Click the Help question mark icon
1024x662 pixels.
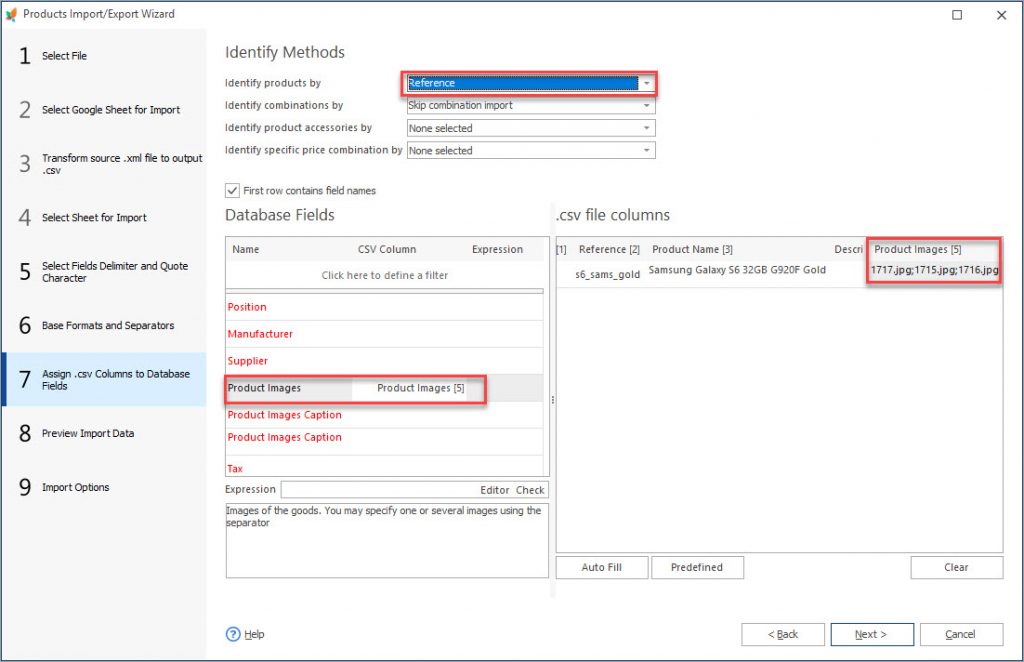click(x=233, y=634)
